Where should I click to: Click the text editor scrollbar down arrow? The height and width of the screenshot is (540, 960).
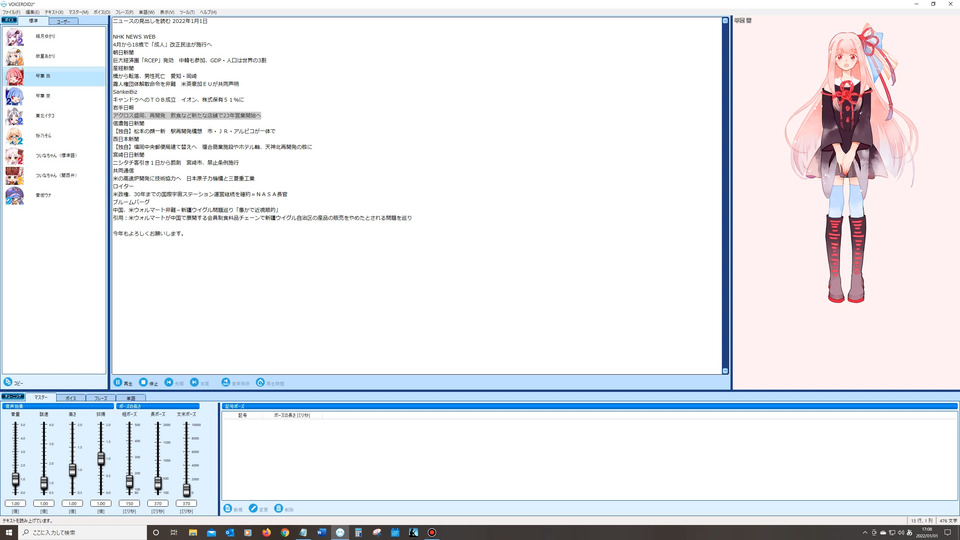coord(725,370)
